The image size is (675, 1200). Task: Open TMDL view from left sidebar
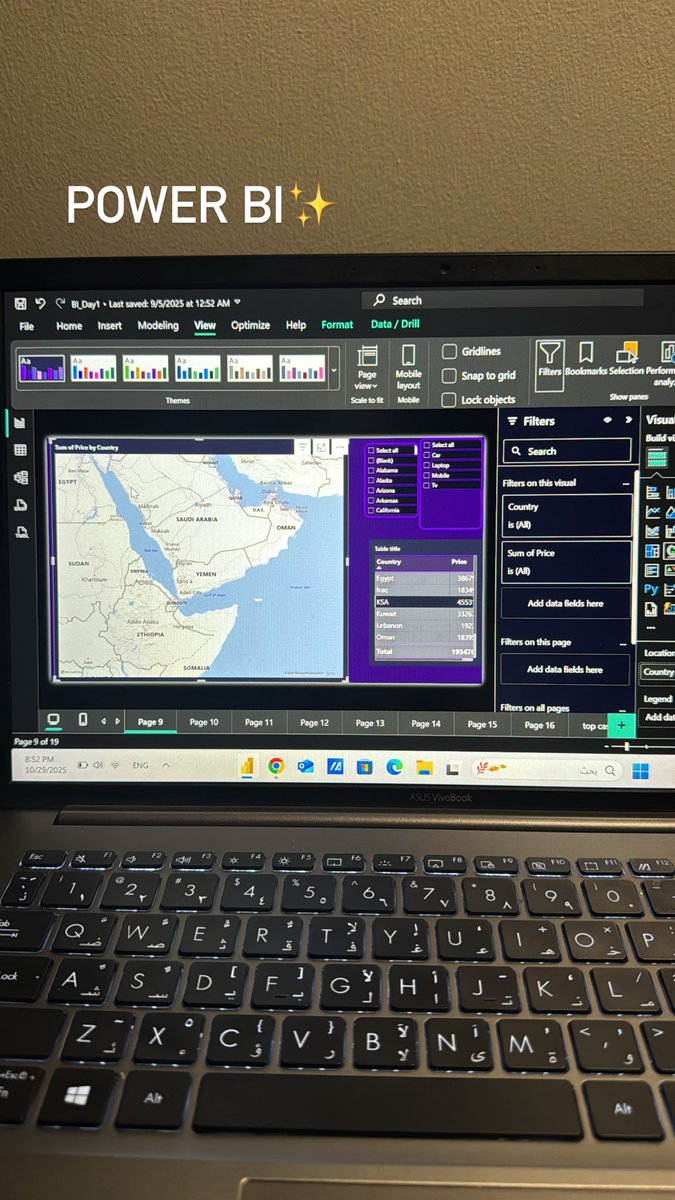click(x=20, y=533)
